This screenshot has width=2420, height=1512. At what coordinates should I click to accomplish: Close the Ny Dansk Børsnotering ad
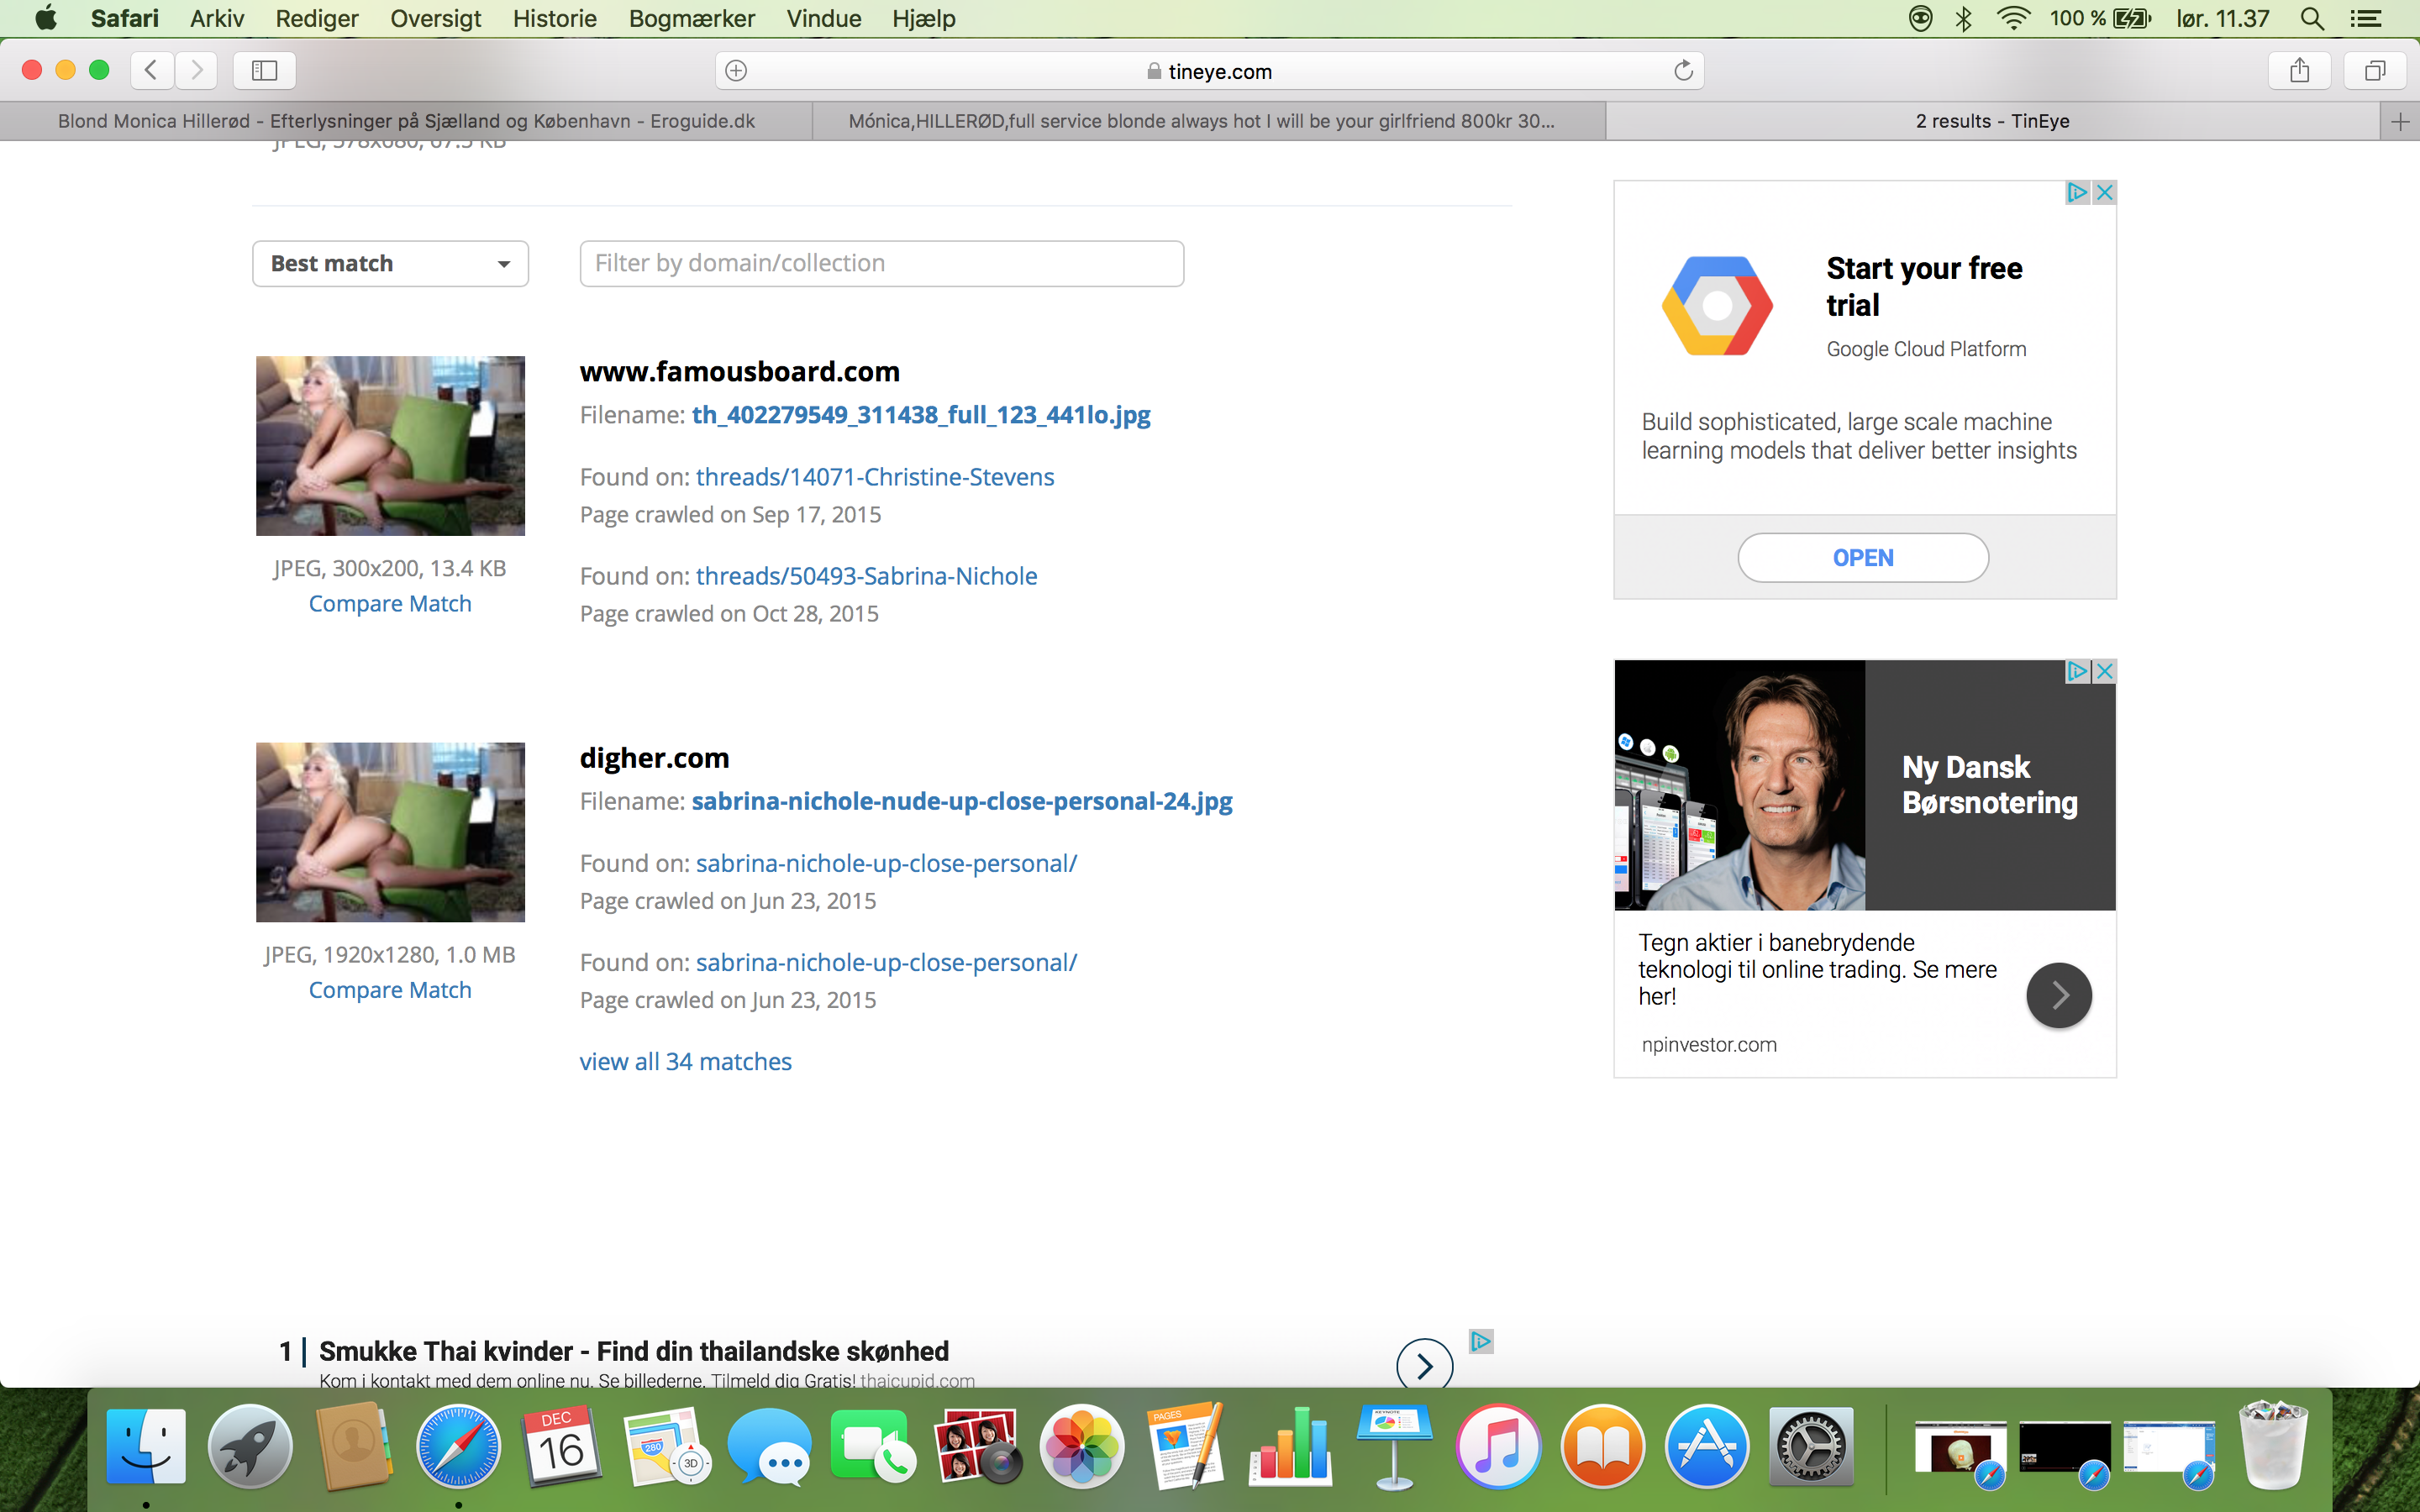point(2104,671)
